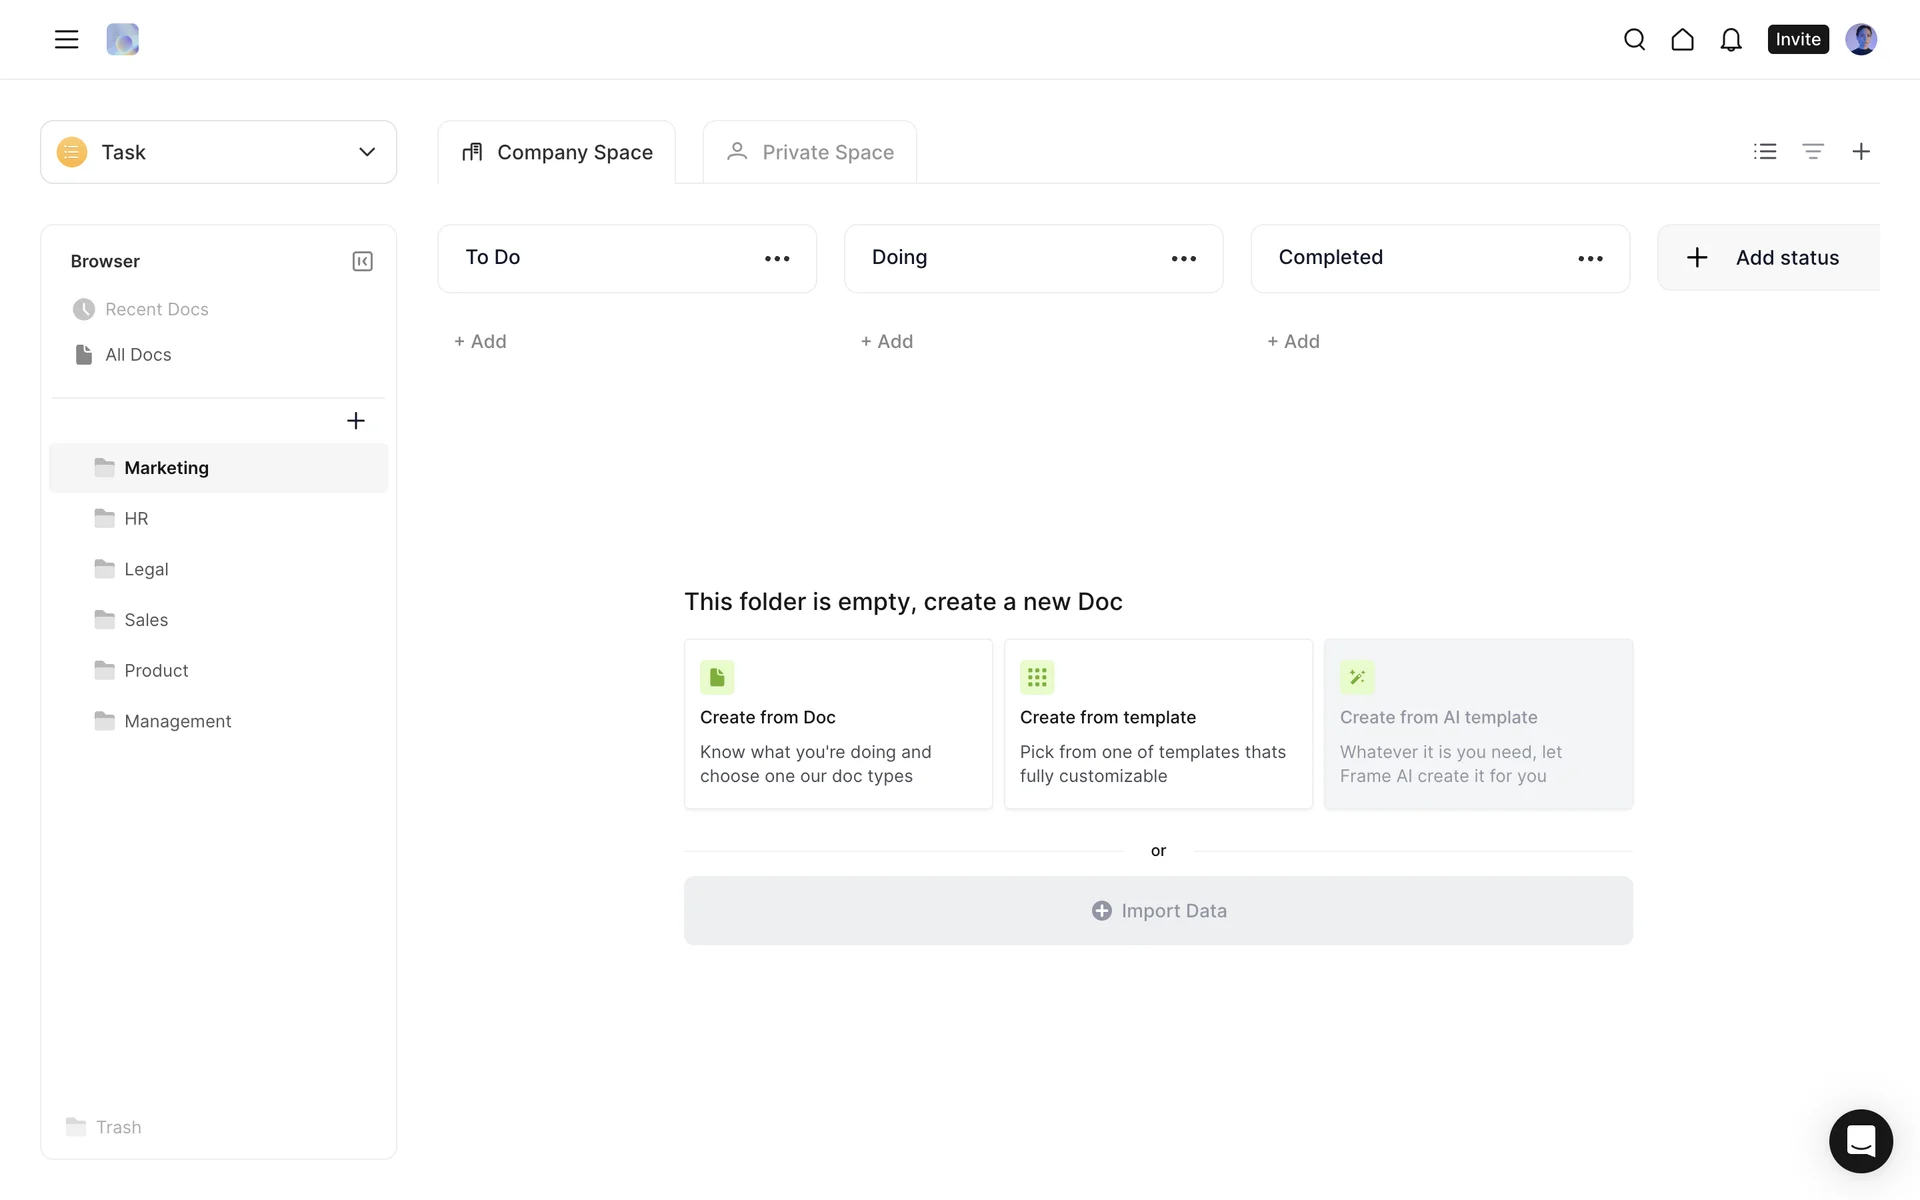Open the hamburger menu

[66, 39]
